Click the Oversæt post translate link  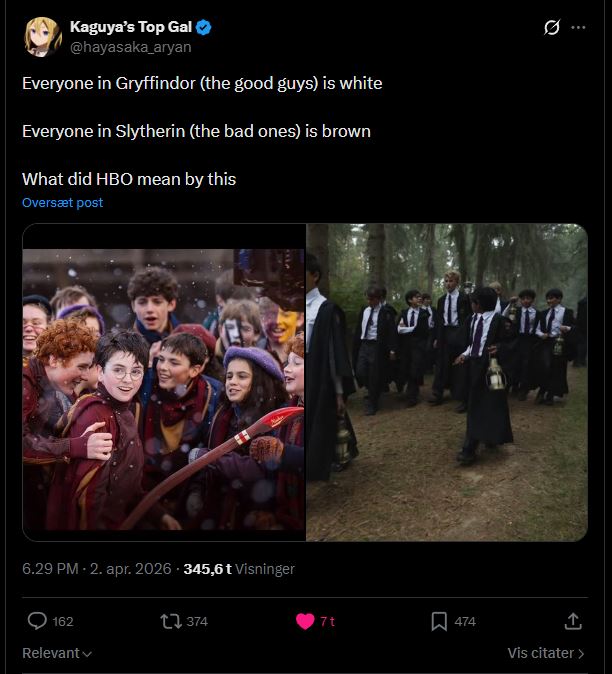[62, 202]
